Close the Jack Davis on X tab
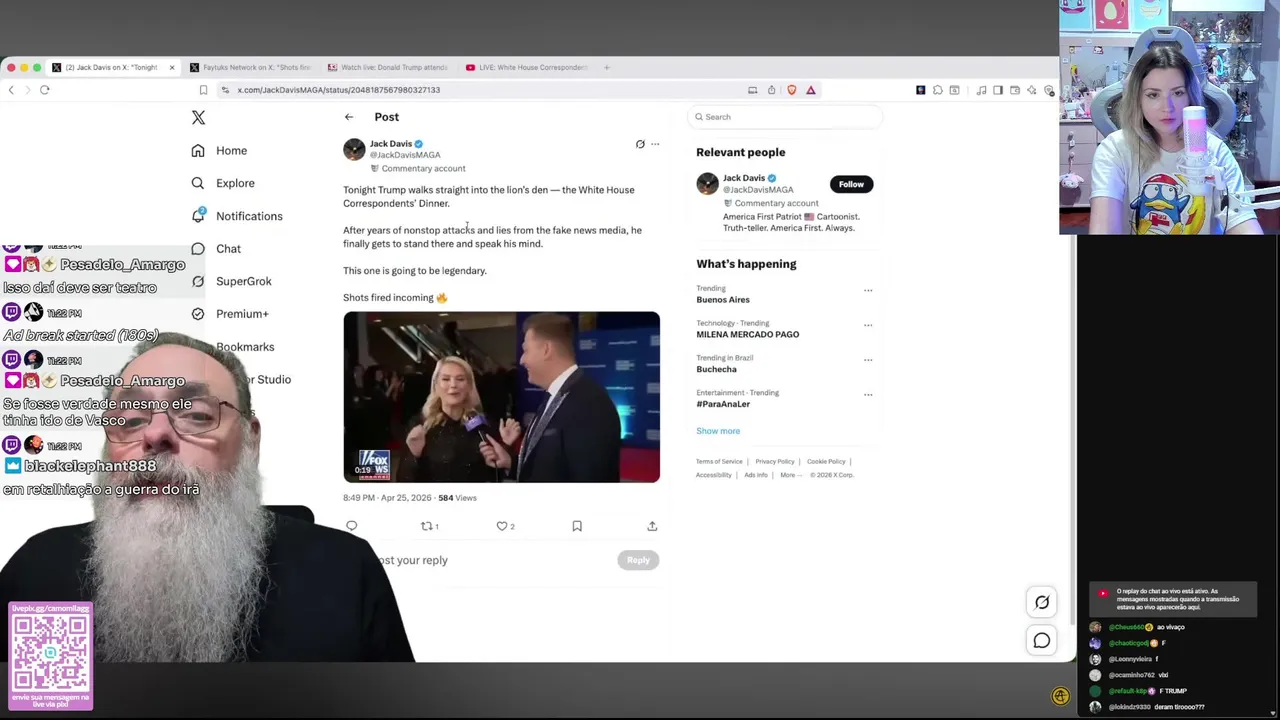Image resolution: width=1280 pixels, height=720 pixels. click(x=171, y=67)
